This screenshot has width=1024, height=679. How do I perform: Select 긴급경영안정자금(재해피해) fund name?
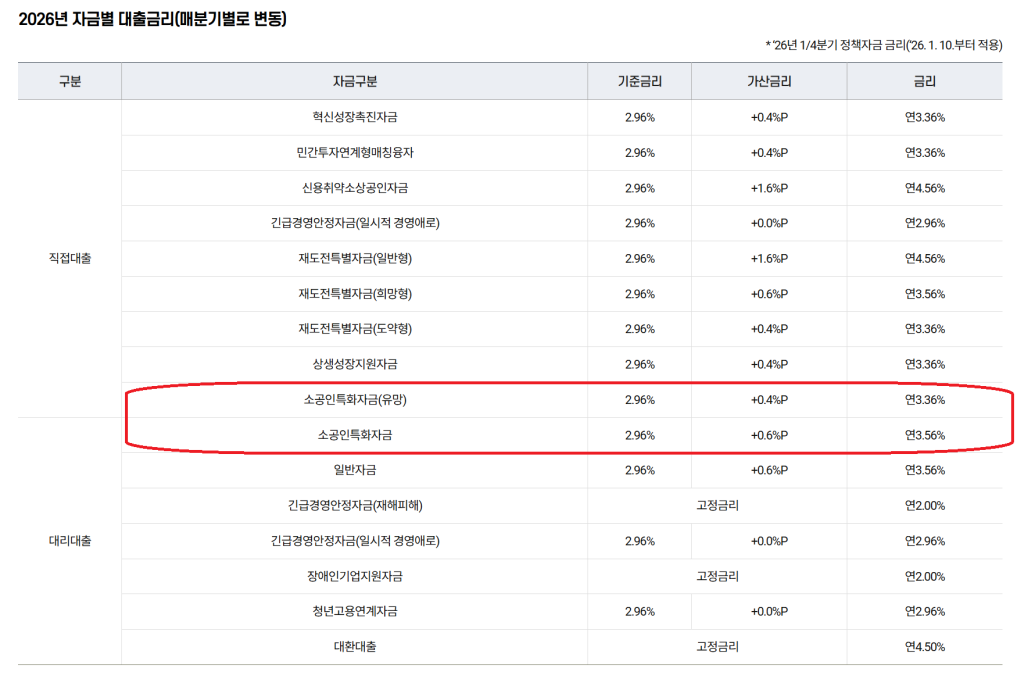point(354,506)
